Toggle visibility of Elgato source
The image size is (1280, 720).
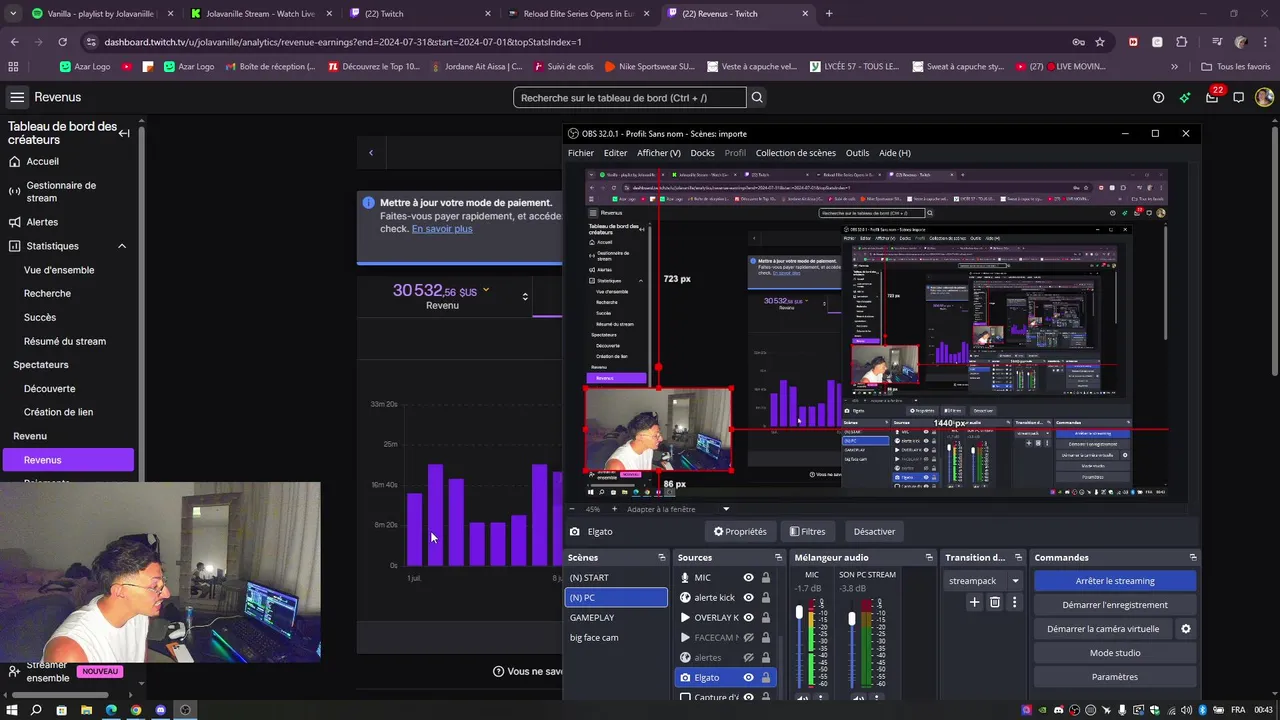[748, 678]
